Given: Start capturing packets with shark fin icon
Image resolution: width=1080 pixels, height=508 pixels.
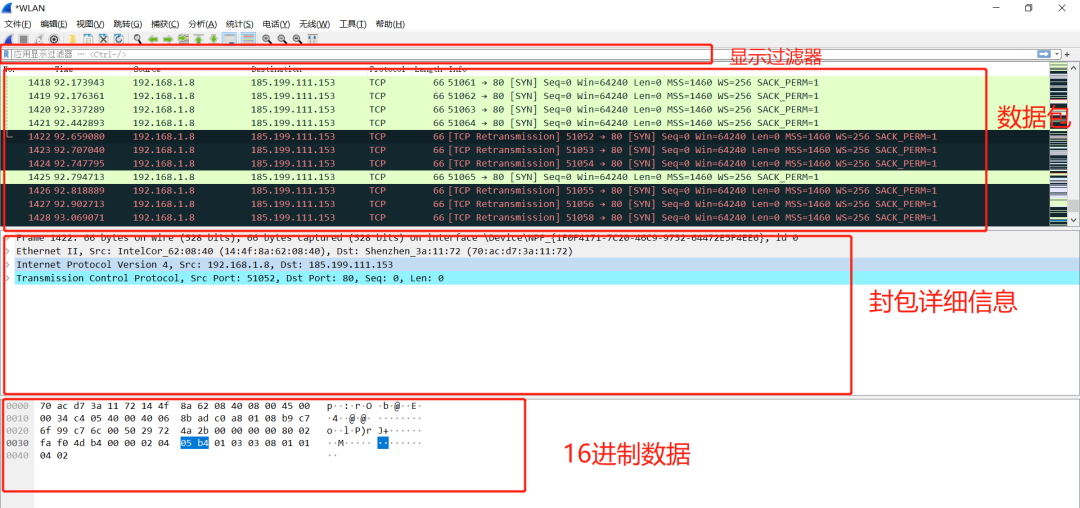Looking at the screenshot, I should point(8,39).
